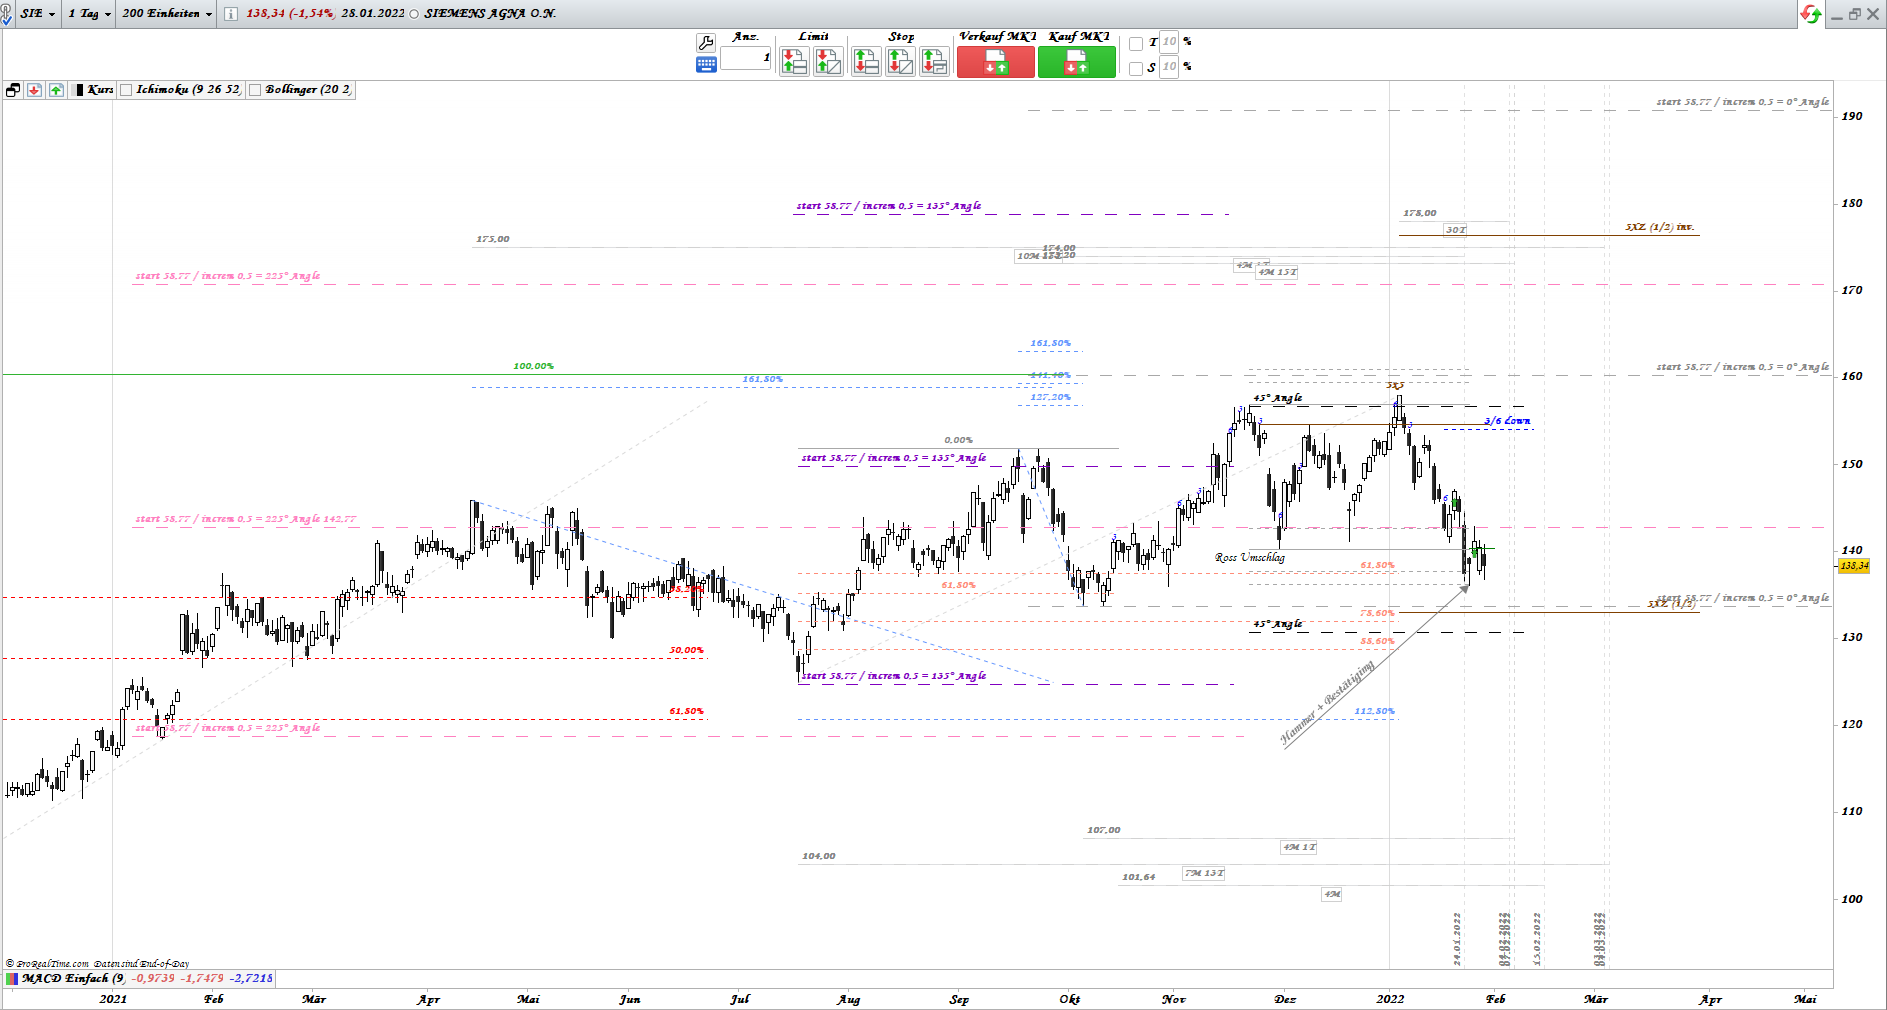Click the green "100.00%" Fibonacci label
Screen dimensions: 1887x1010
[x=533, y=366]
